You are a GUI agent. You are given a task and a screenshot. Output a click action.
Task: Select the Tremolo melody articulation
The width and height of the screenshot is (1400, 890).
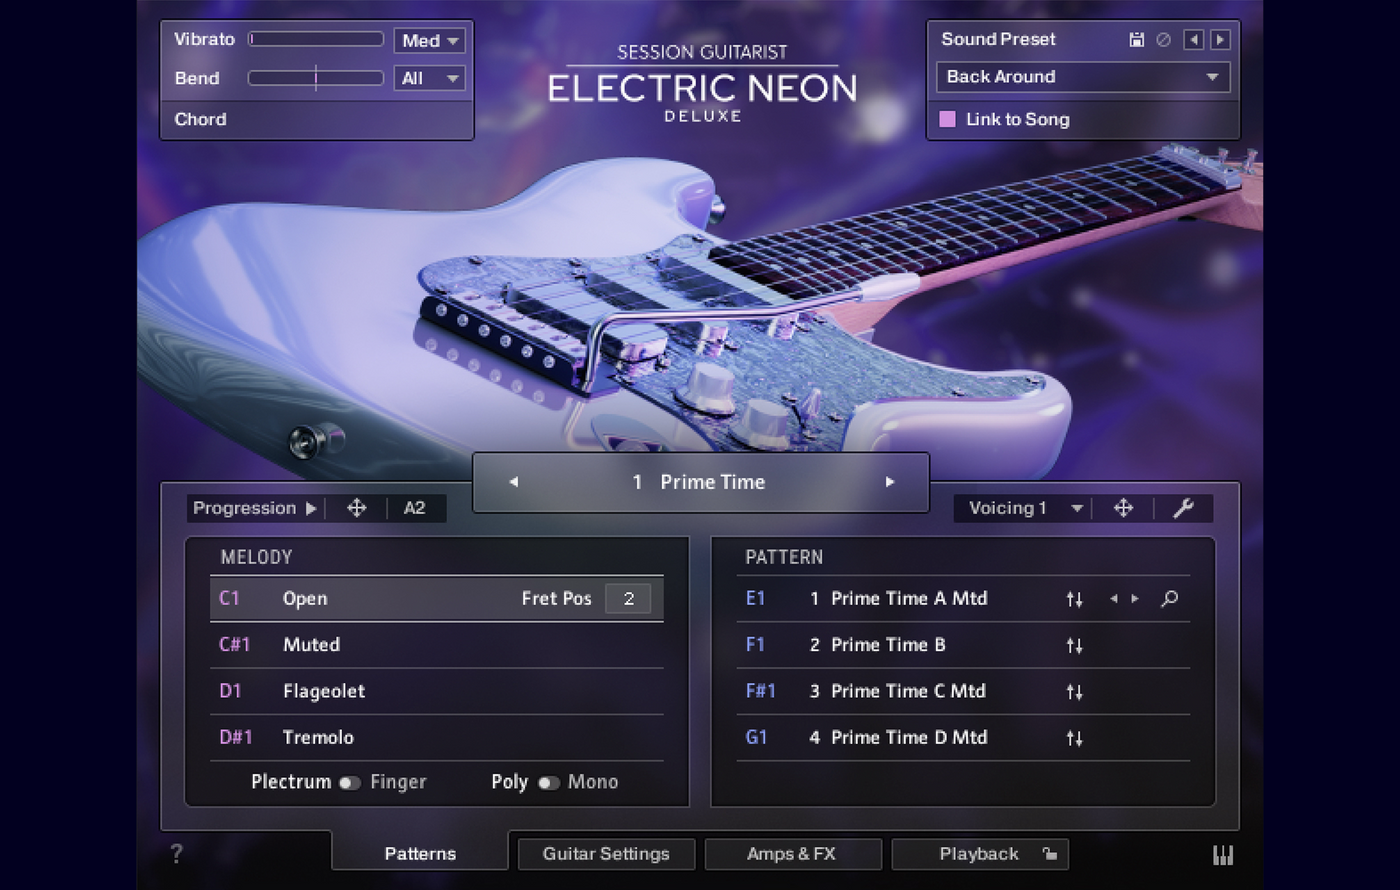[437, 737]
